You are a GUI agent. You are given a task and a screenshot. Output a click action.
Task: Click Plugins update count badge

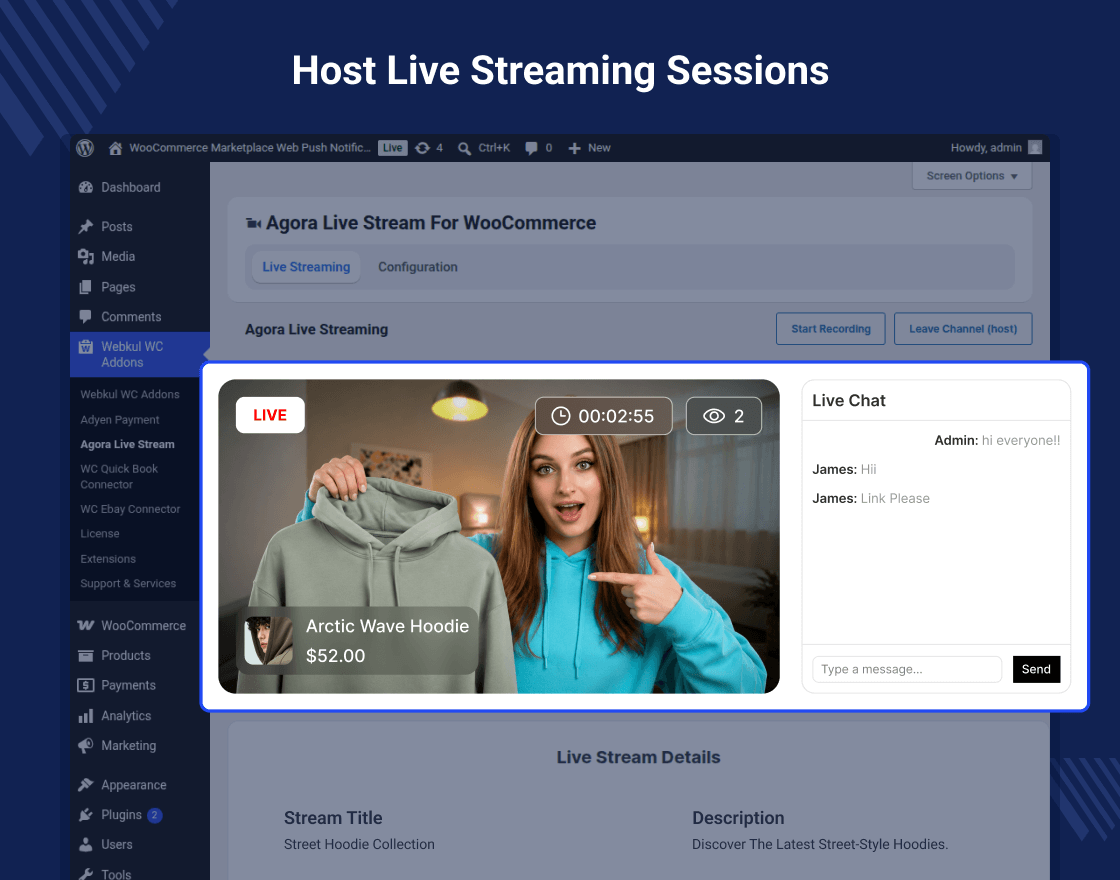[x=155, y=815]
